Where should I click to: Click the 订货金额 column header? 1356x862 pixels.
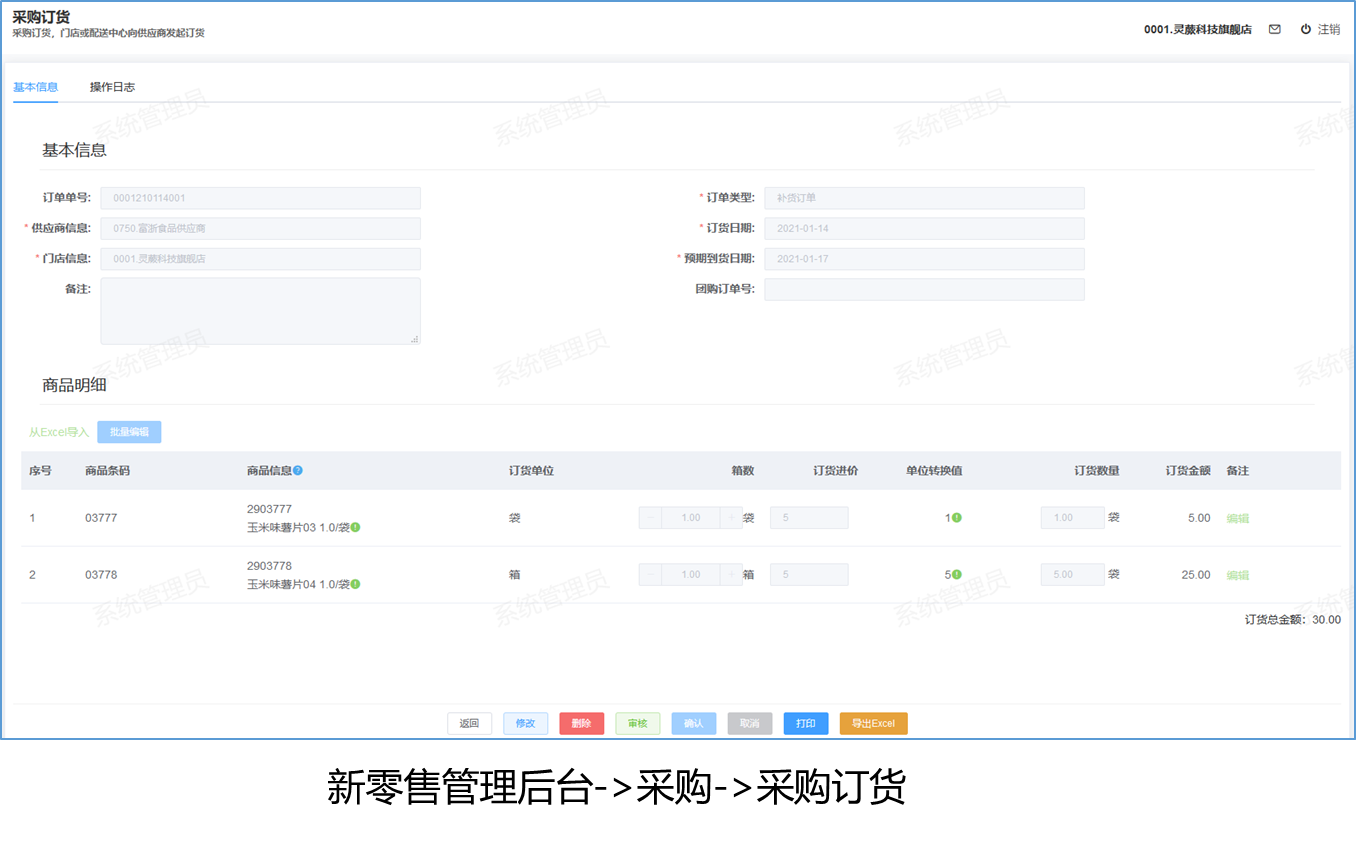(1188, 471)
